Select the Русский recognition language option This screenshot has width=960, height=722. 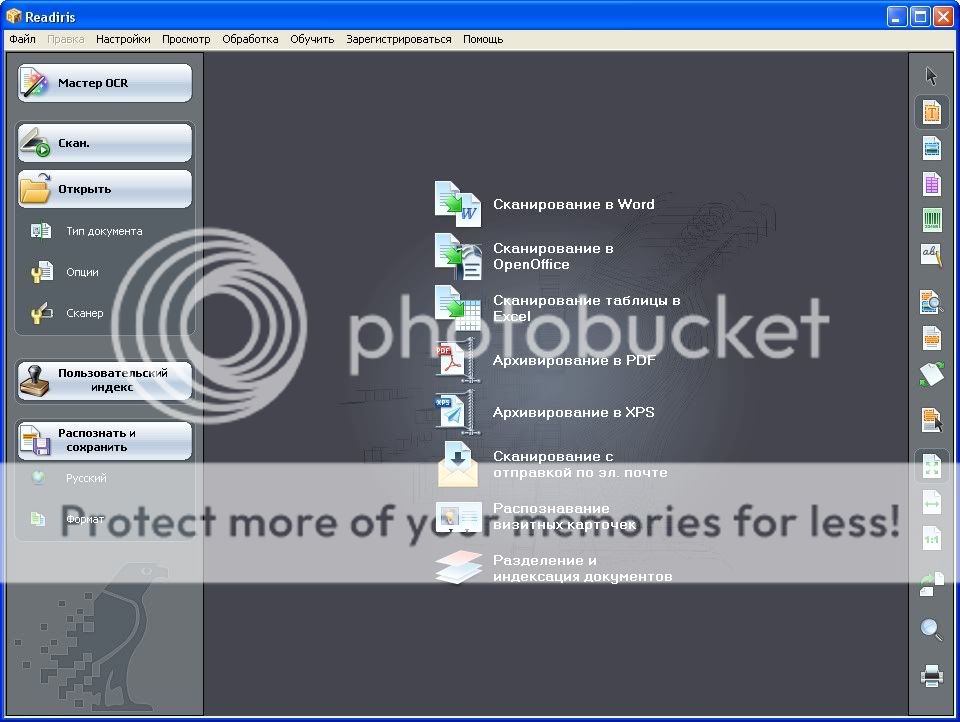click(x=86, y=478)
